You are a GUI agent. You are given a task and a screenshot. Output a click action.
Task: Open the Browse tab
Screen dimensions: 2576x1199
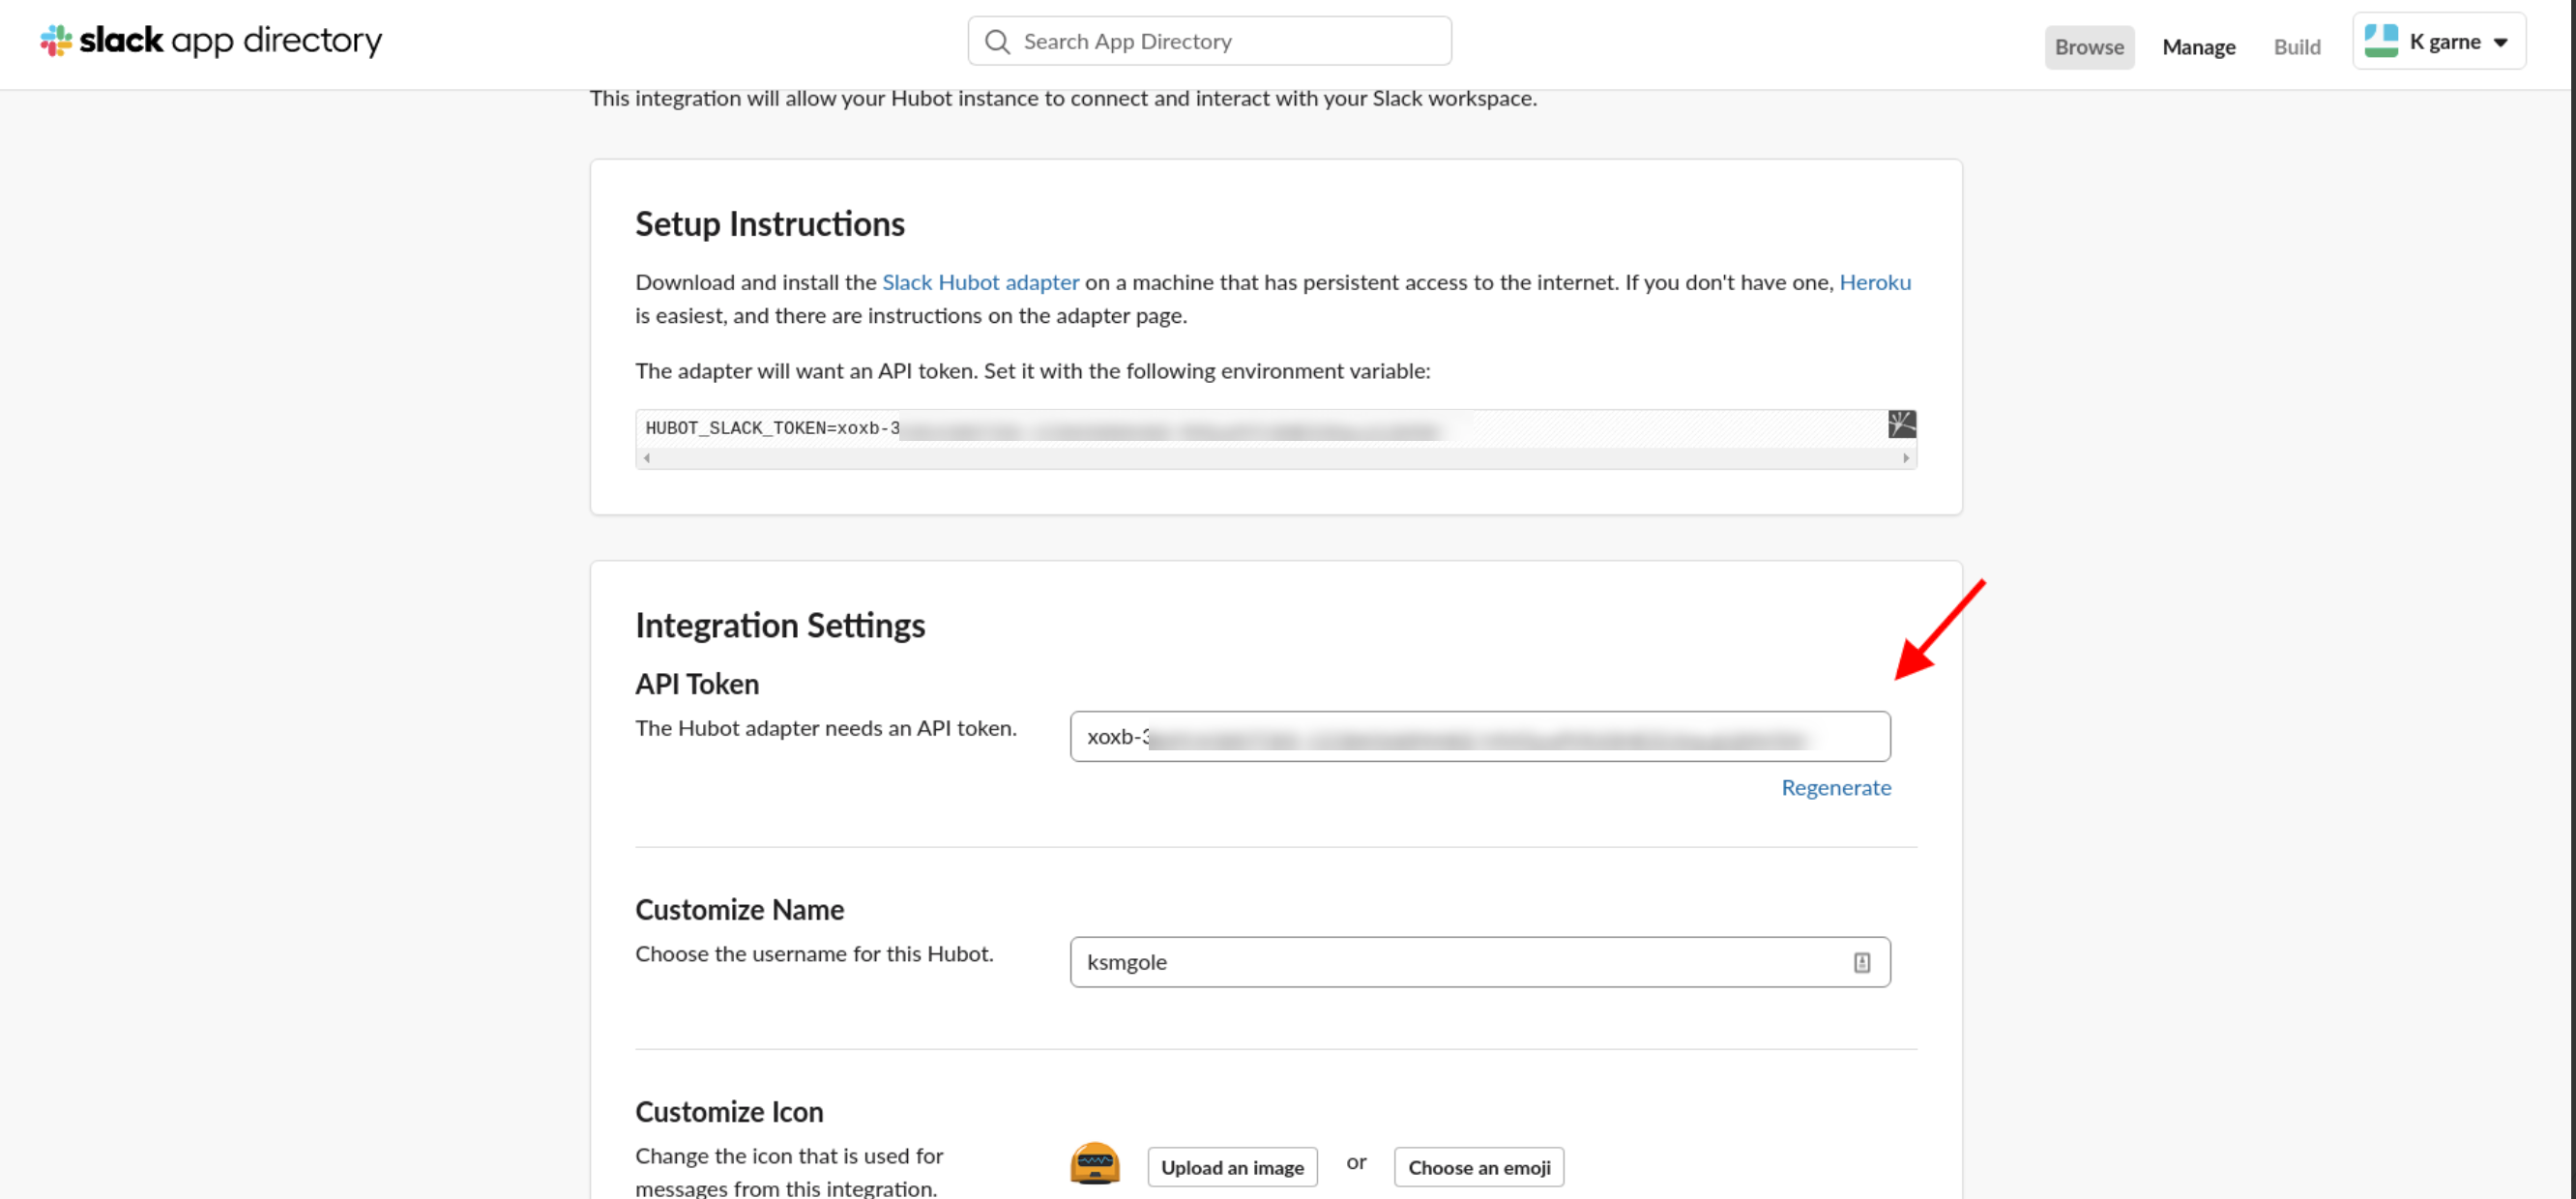2088,47
